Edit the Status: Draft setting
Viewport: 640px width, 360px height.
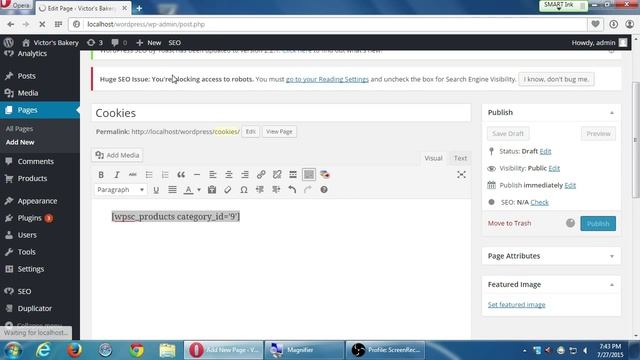point(545,151)
